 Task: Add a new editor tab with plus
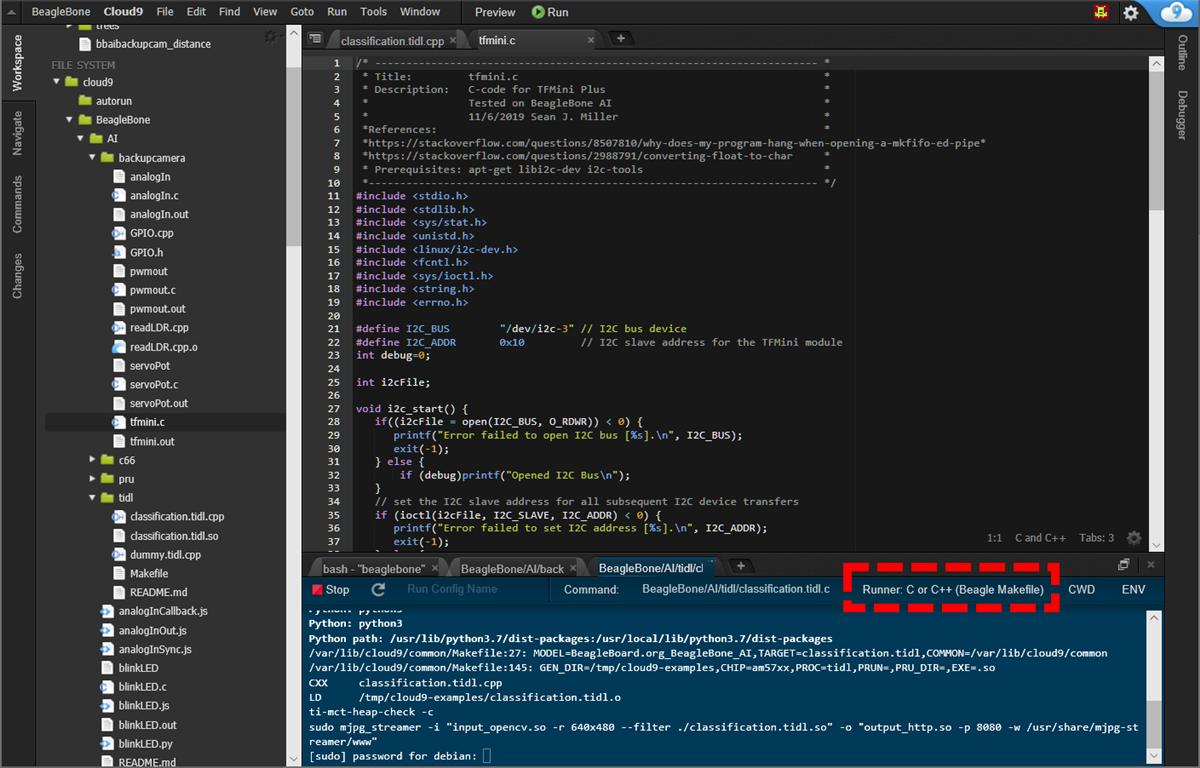coord(620,39)
